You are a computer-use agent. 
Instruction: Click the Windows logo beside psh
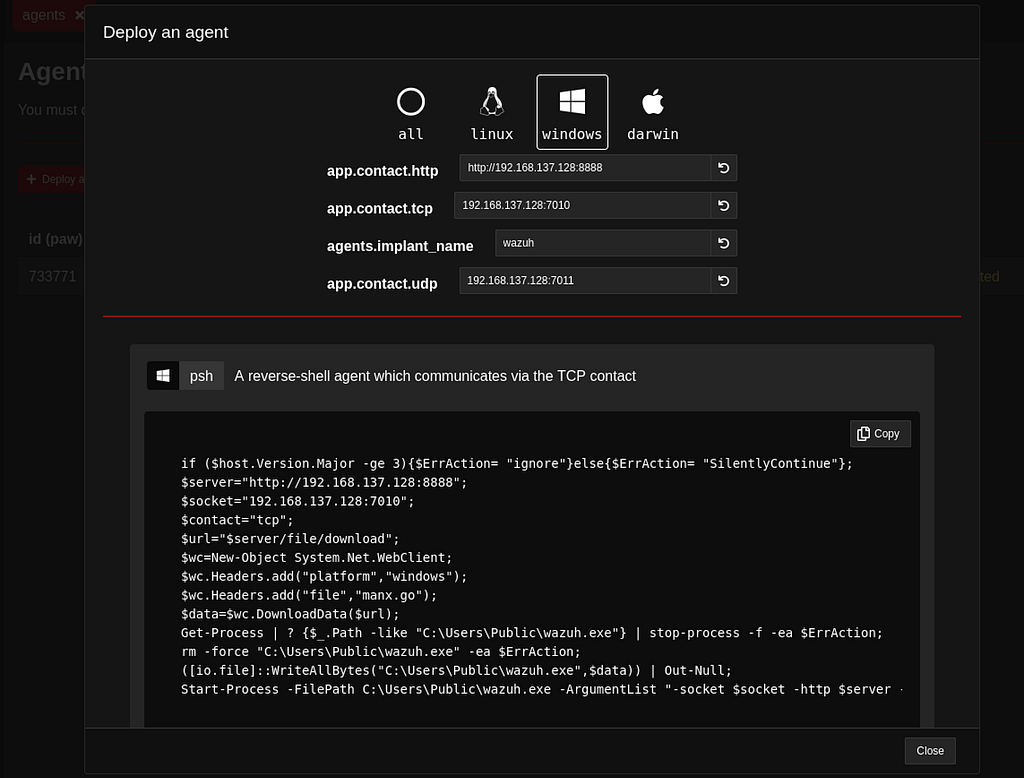163,376
